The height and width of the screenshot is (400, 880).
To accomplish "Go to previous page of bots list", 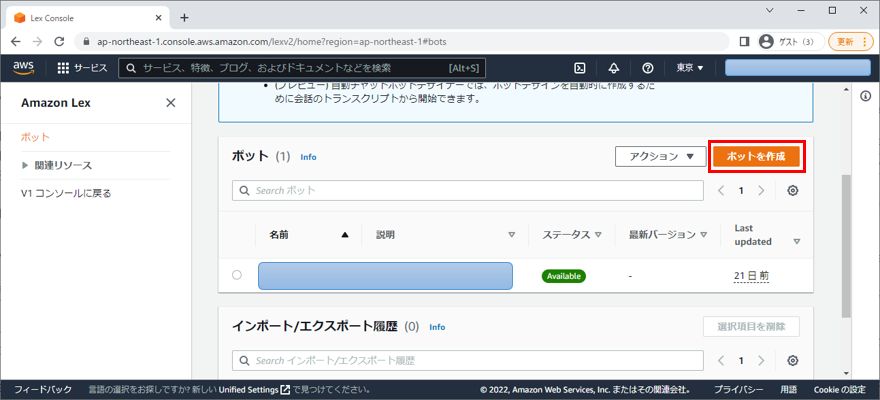I will pos(721,190).
